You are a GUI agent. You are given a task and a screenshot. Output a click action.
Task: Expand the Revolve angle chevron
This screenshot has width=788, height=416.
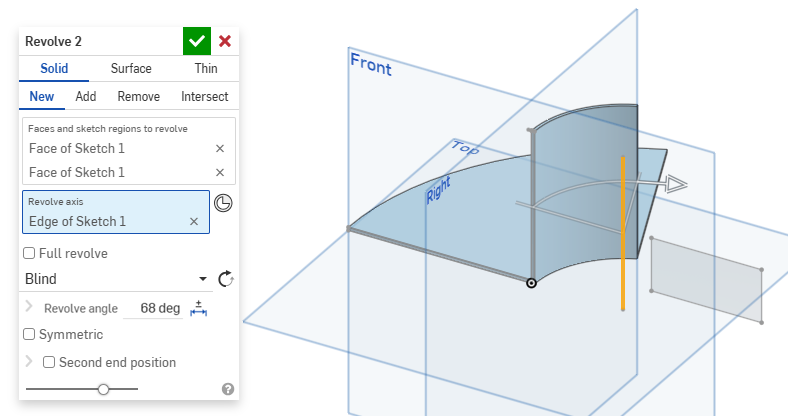[29, 307]
